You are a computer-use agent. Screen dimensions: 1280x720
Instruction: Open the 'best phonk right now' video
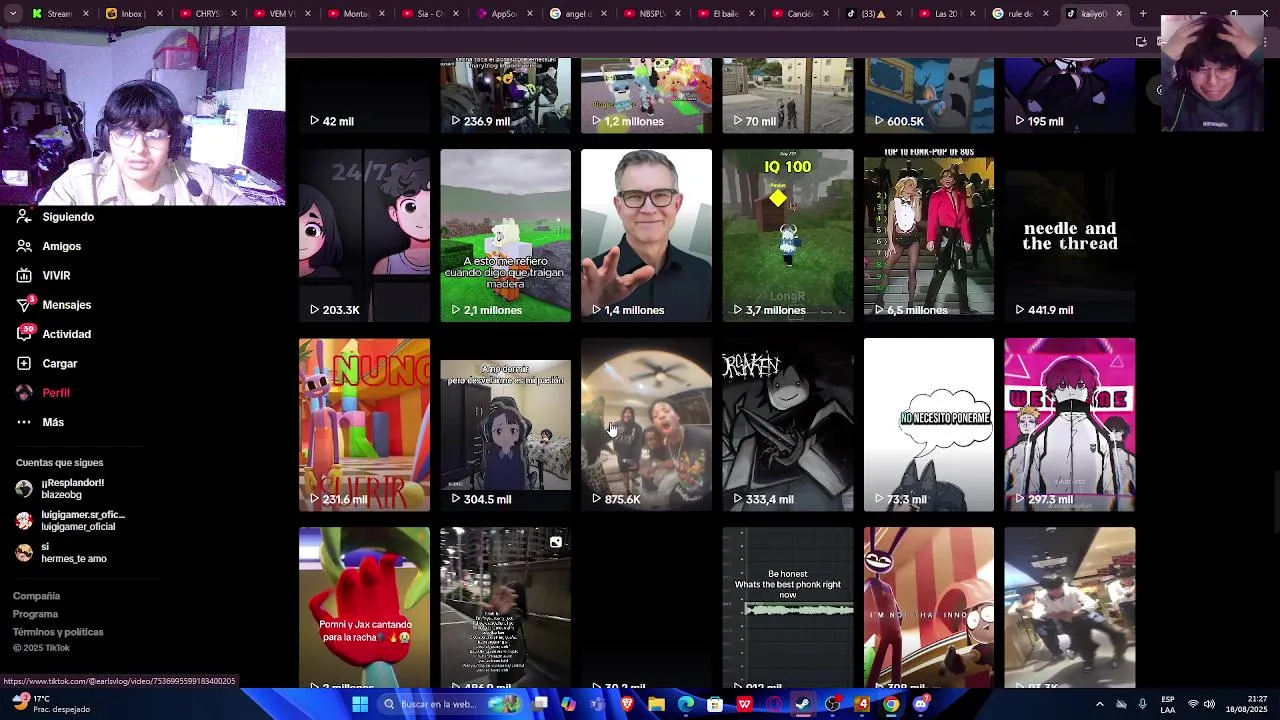(x=788, y=608)
